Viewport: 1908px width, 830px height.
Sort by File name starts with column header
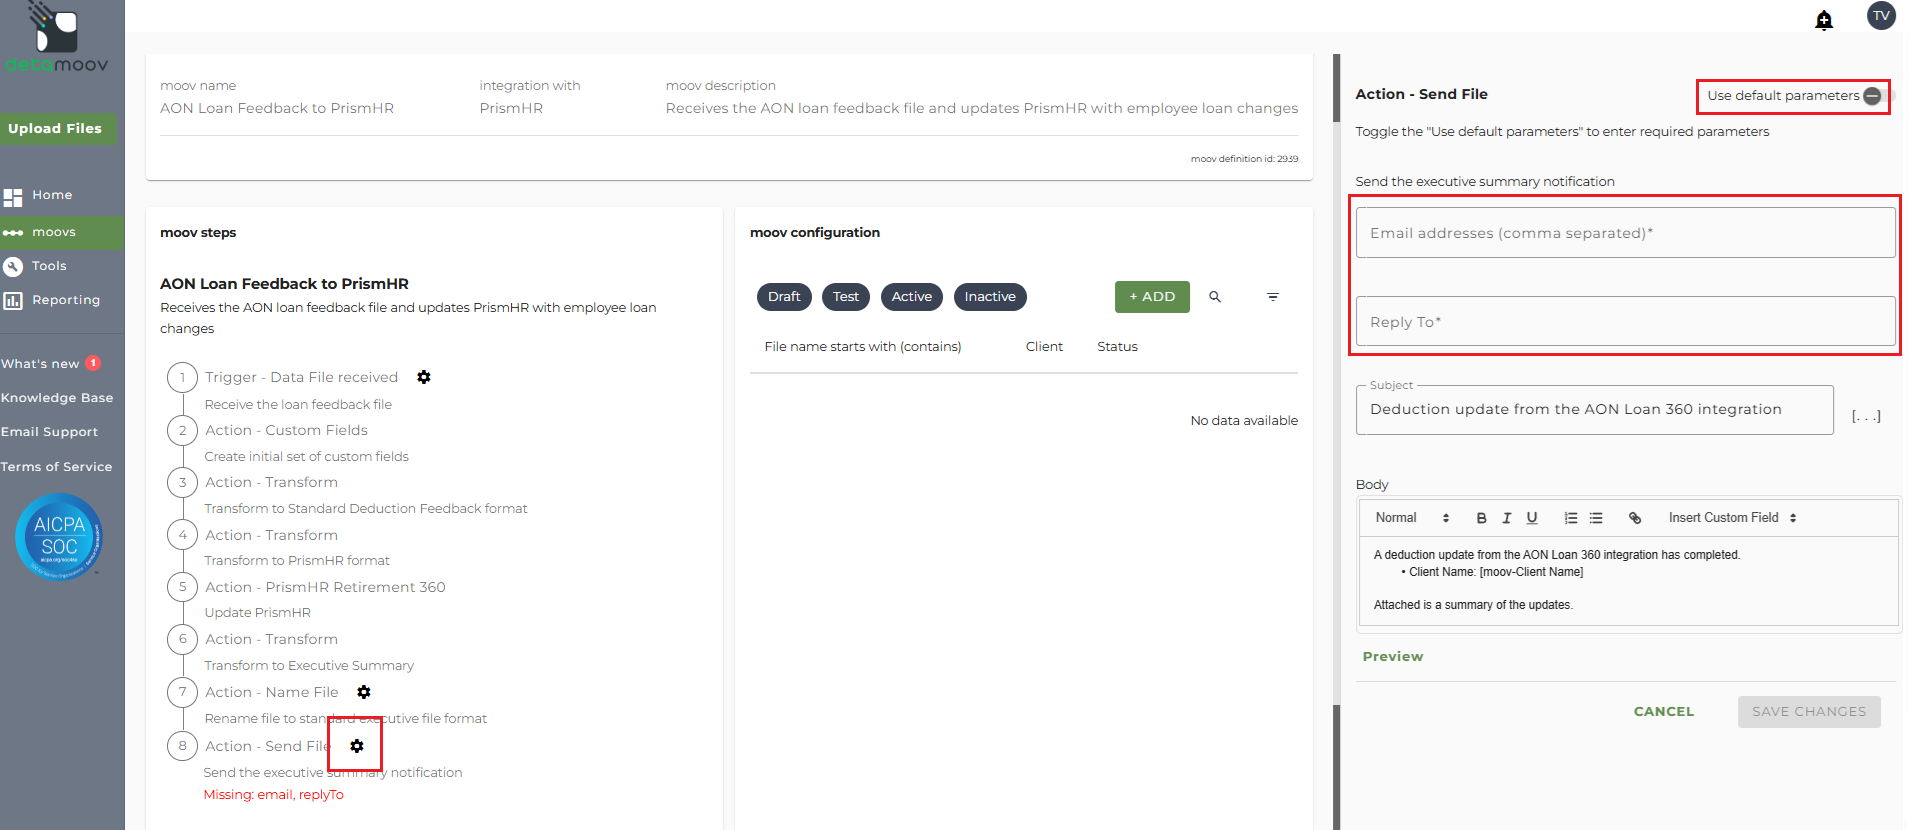click(862, 347)
